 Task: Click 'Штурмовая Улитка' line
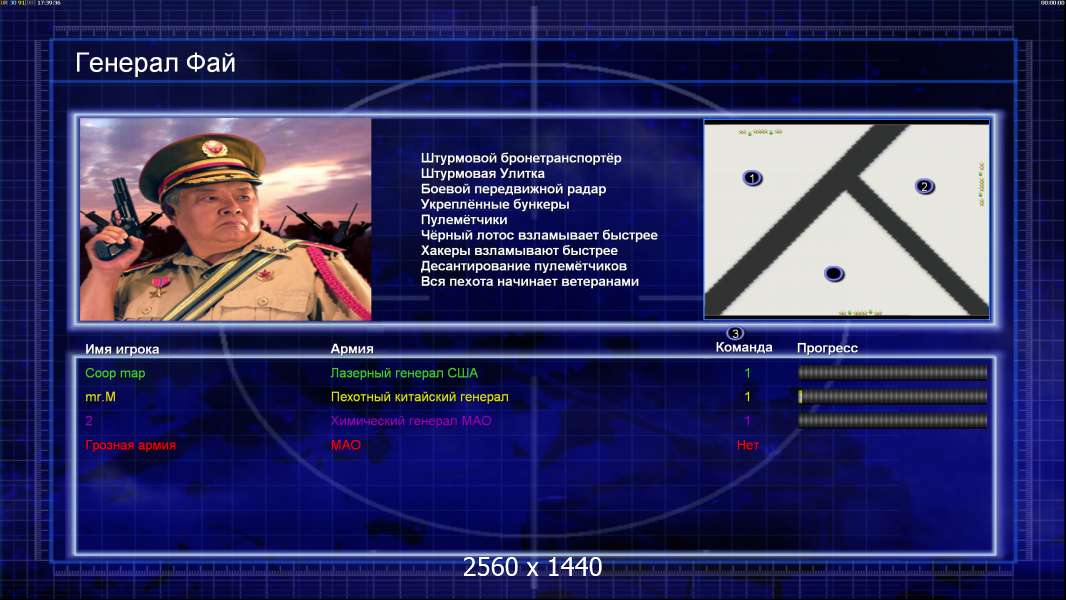pos(482,173)
